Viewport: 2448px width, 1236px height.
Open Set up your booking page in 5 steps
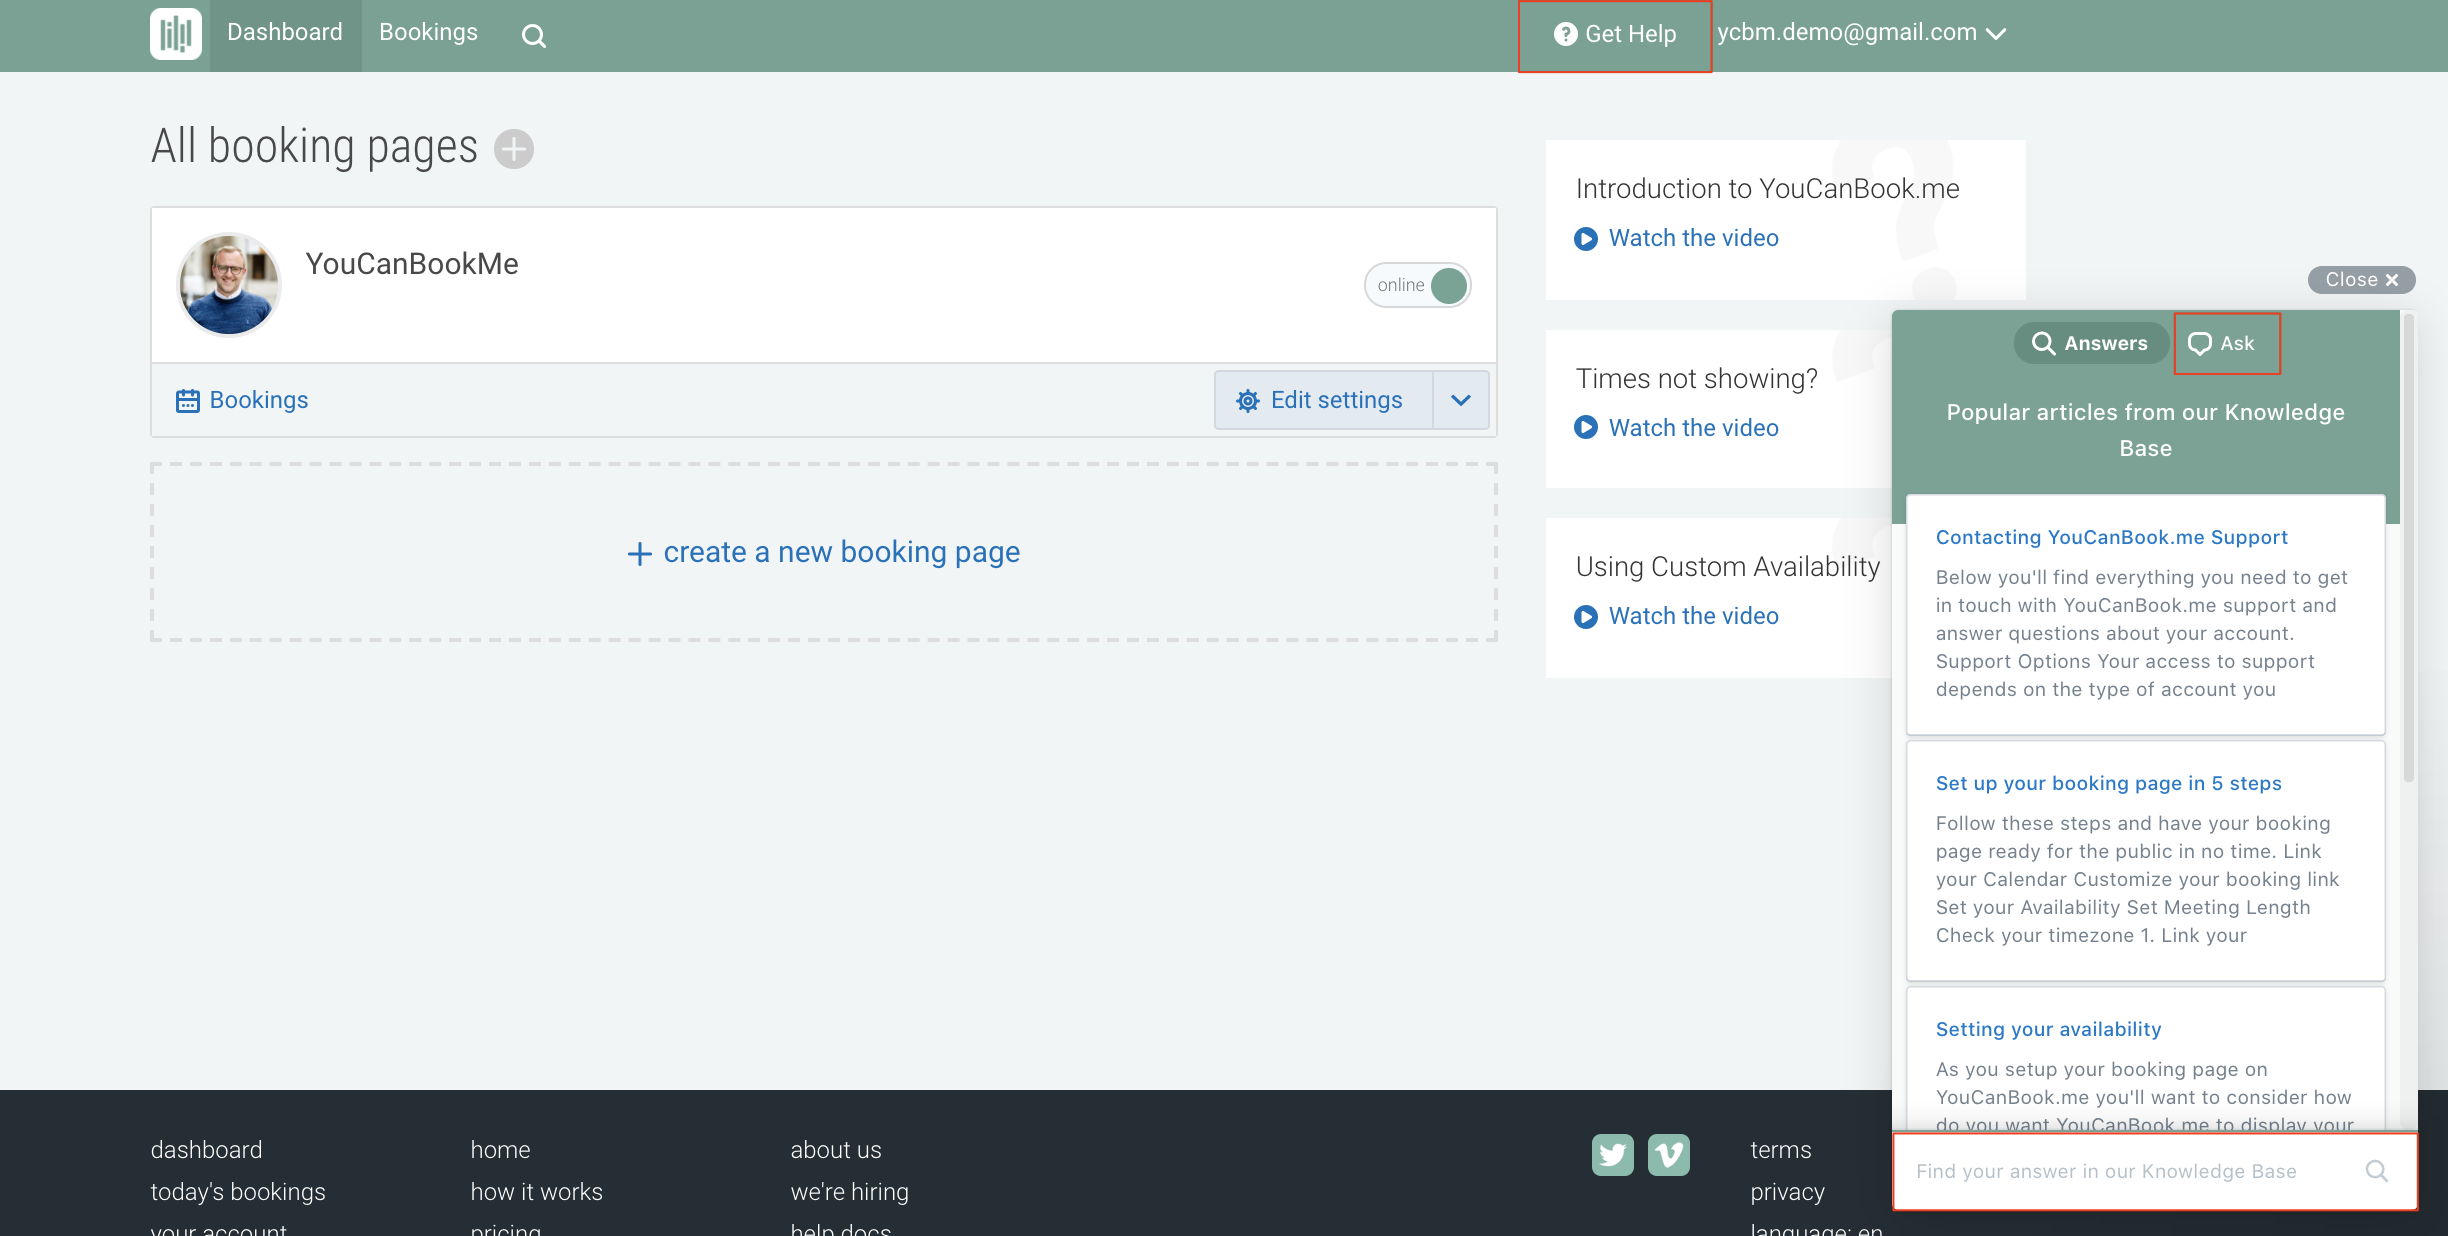[x=2108, y=783]
